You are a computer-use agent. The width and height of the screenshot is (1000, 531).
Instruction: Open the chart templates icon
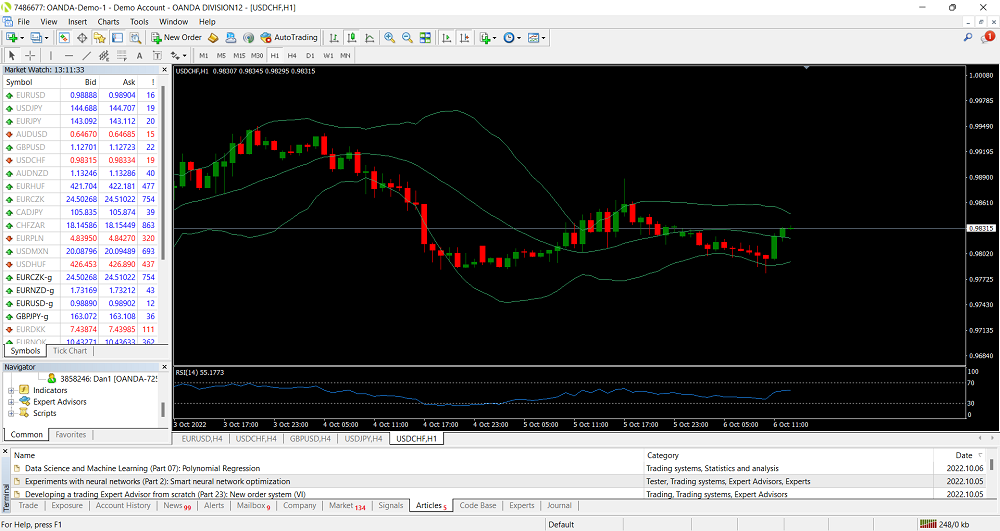coord(534,38)
